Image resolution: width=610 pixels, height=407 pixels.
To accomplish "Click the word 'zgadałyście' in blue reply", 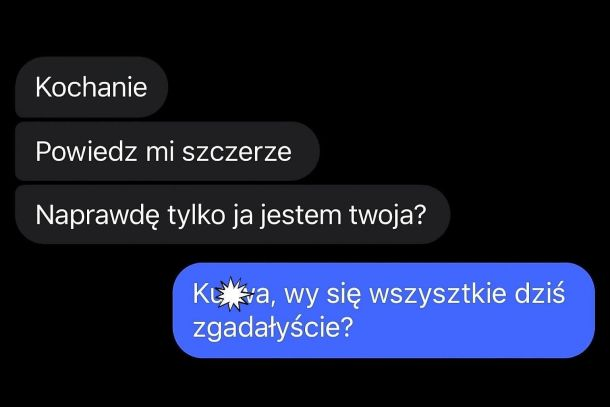I will coord(264,328).
